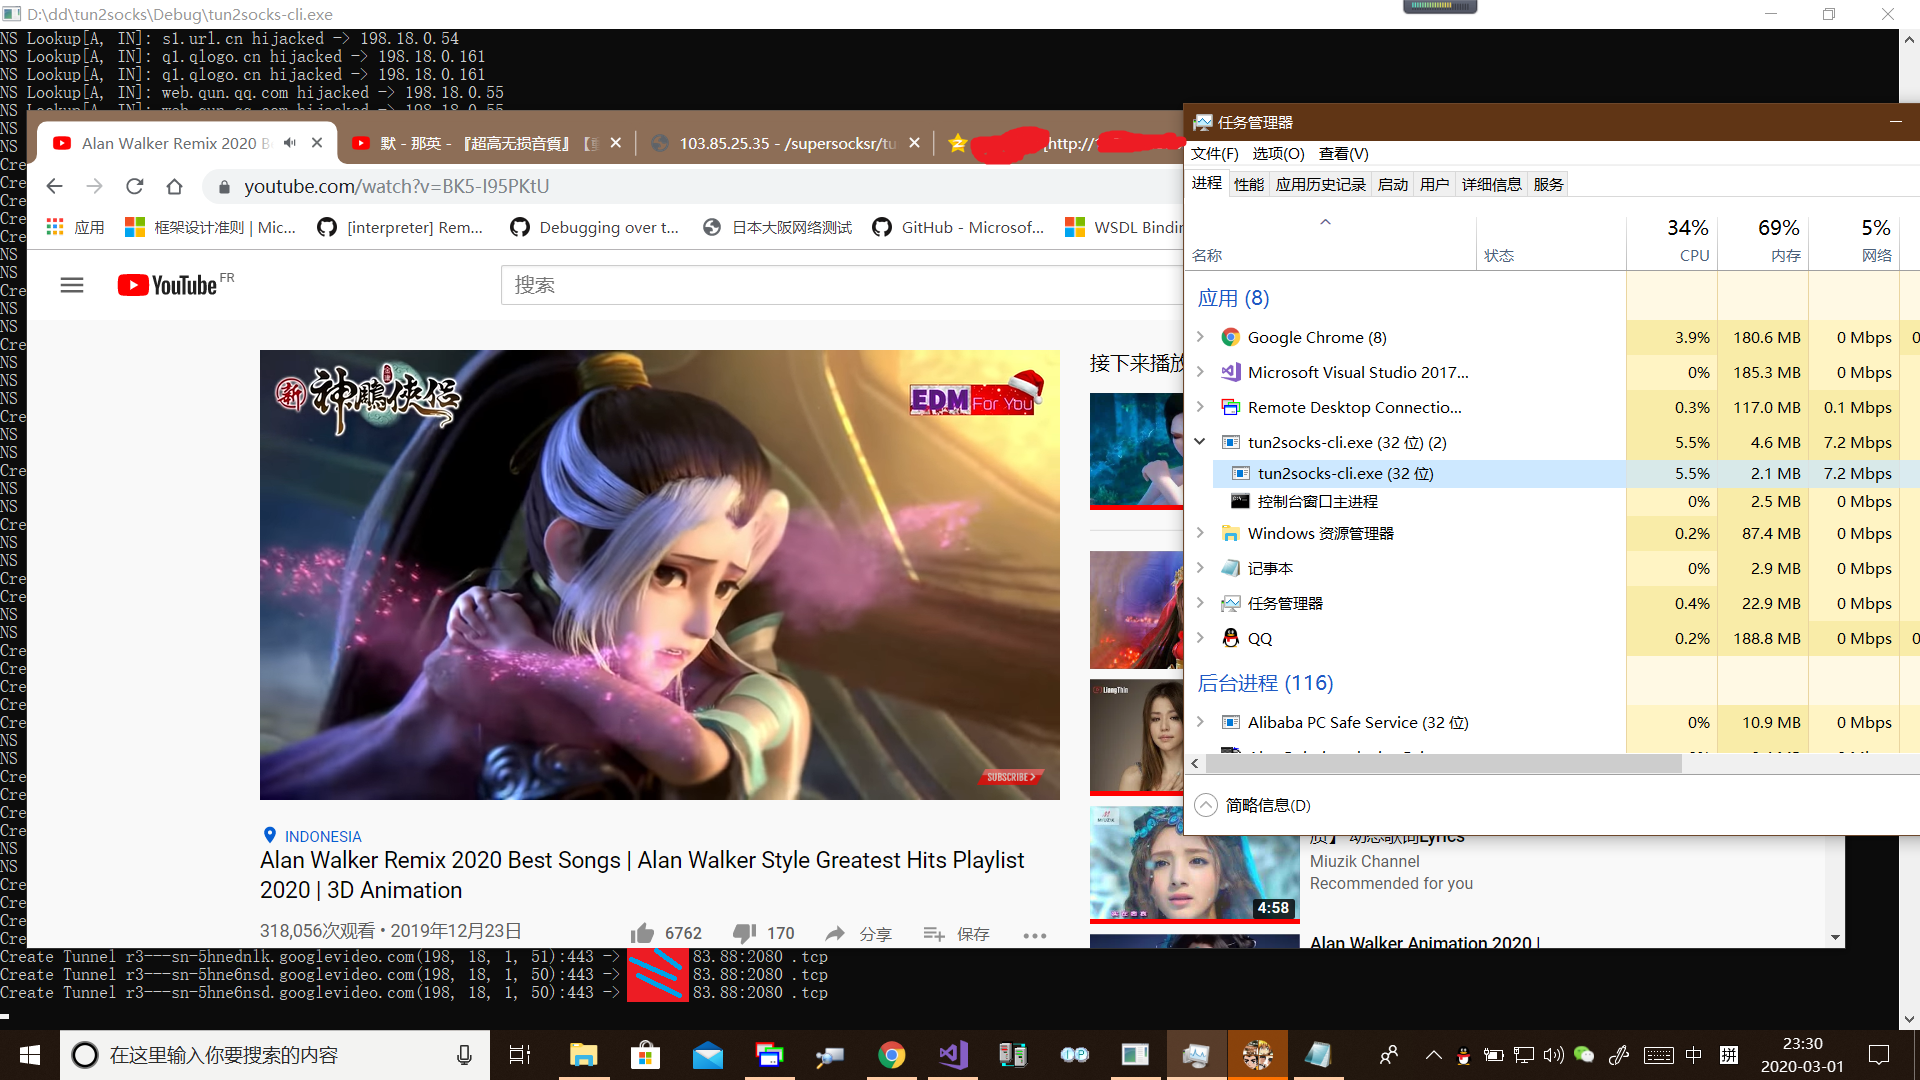Collapse the tun2socks-cli.exe (32 位) (2) group

click(x=1200, y=442)
